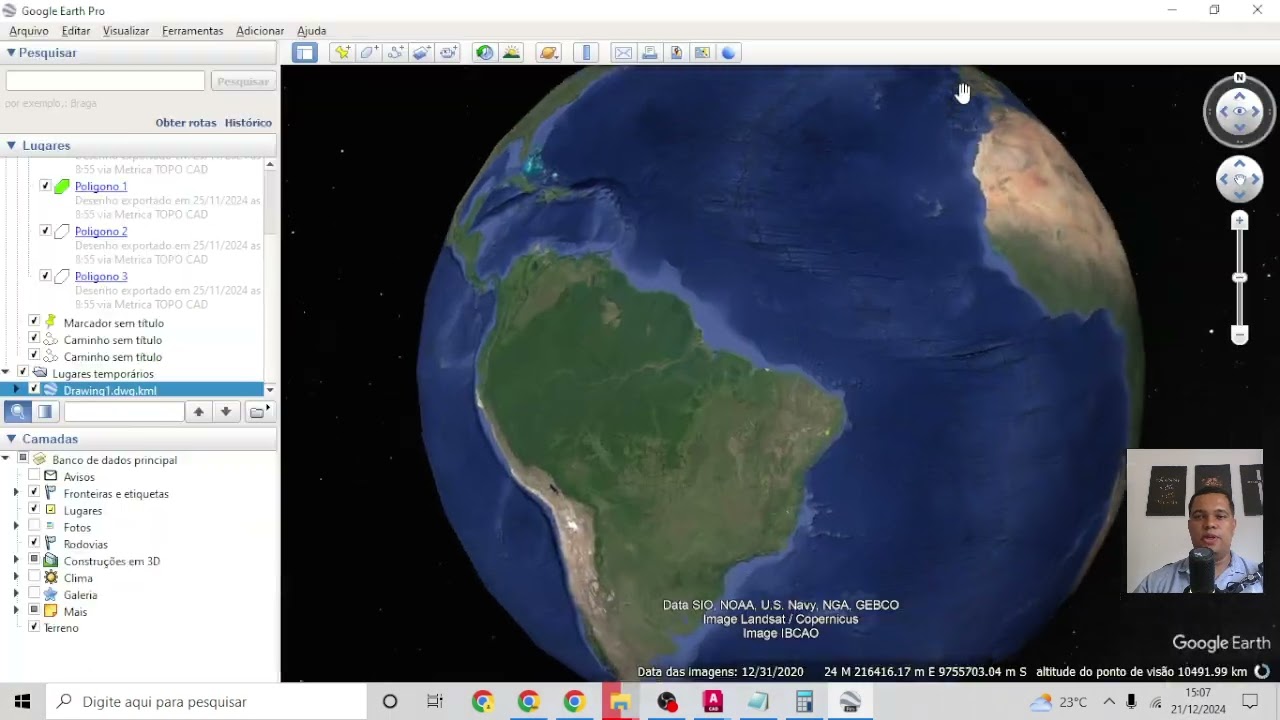Open the Ajuda menu

312,31
